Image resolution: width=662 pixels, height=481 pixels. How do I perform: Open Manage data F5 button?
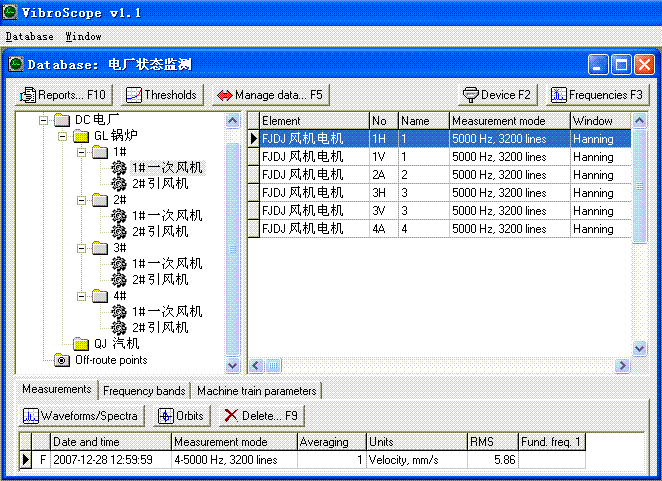(x=270, y=95)
